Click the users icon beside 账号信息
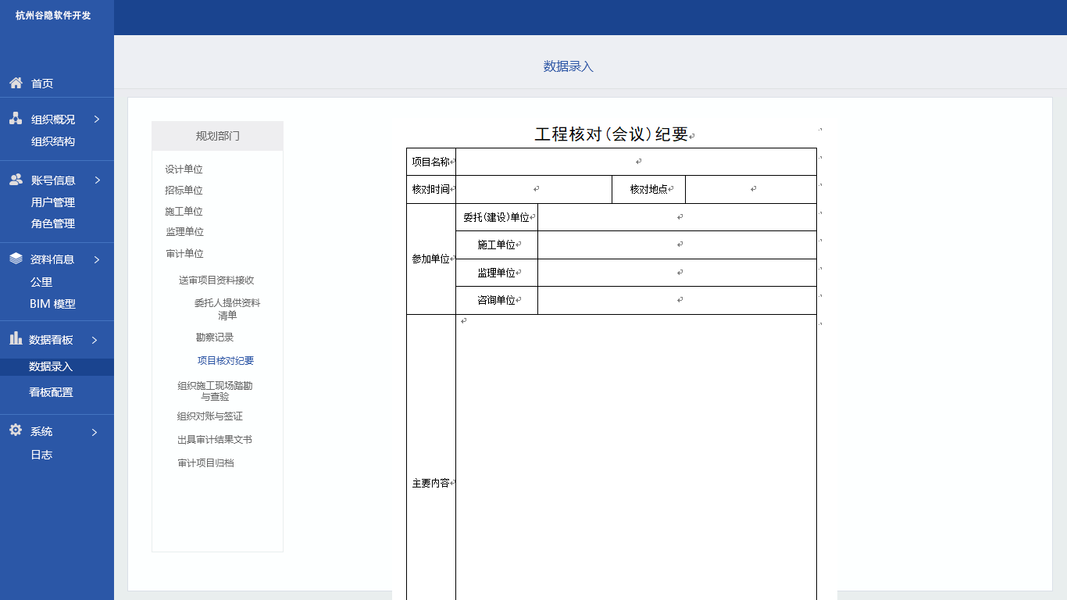Image resolution: width=1067 pixels, height=600 pixels. point(16,180)
